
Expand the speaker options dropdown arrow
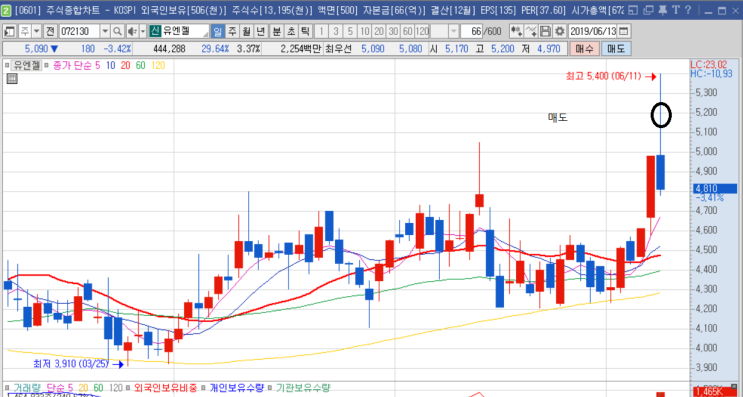(143, 31)
